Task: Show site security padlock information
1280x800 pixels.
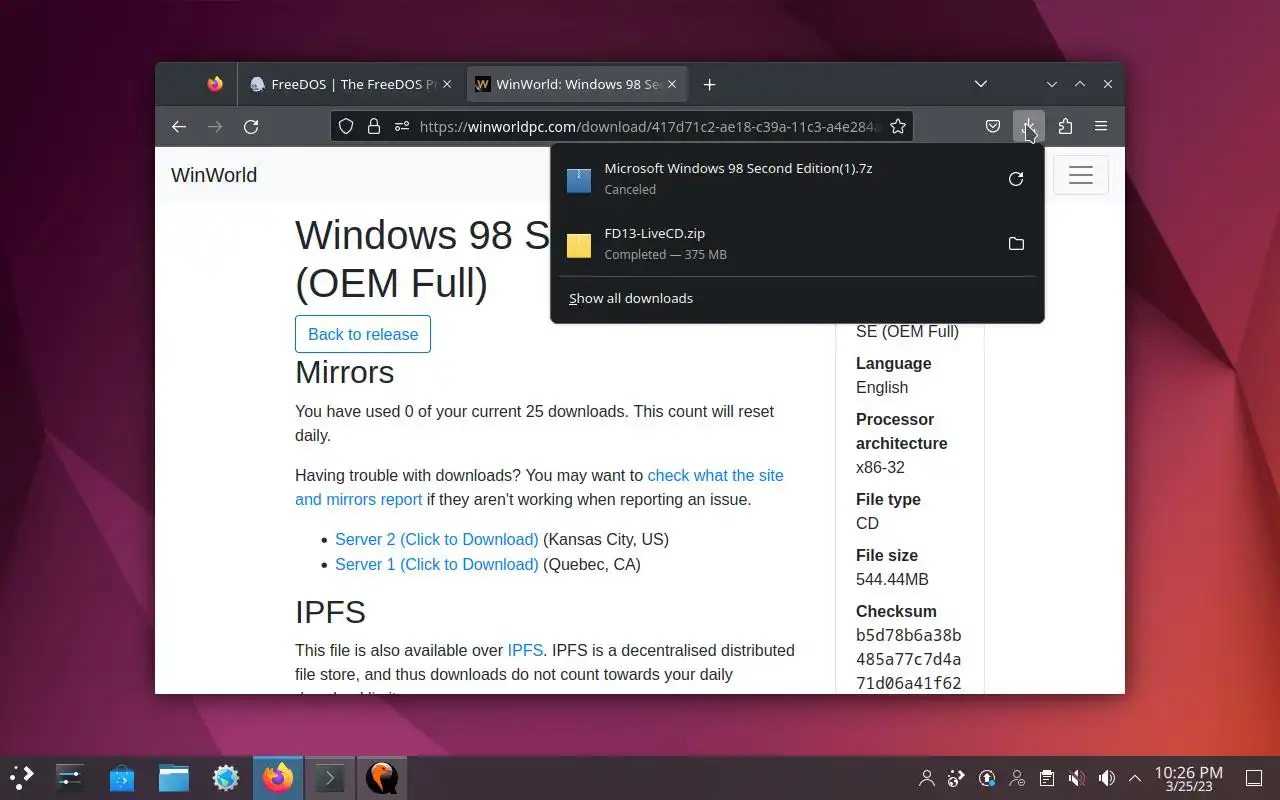Action: pos(373,127)
